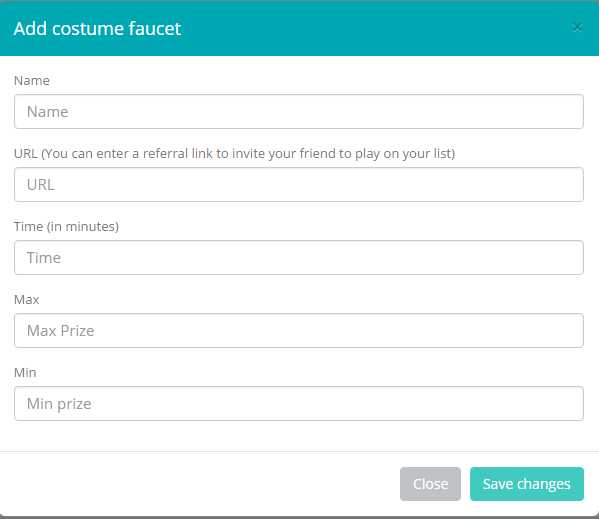Click the dark backdrop strip below the dialog
599x519 pixels.
pos(300,517)
